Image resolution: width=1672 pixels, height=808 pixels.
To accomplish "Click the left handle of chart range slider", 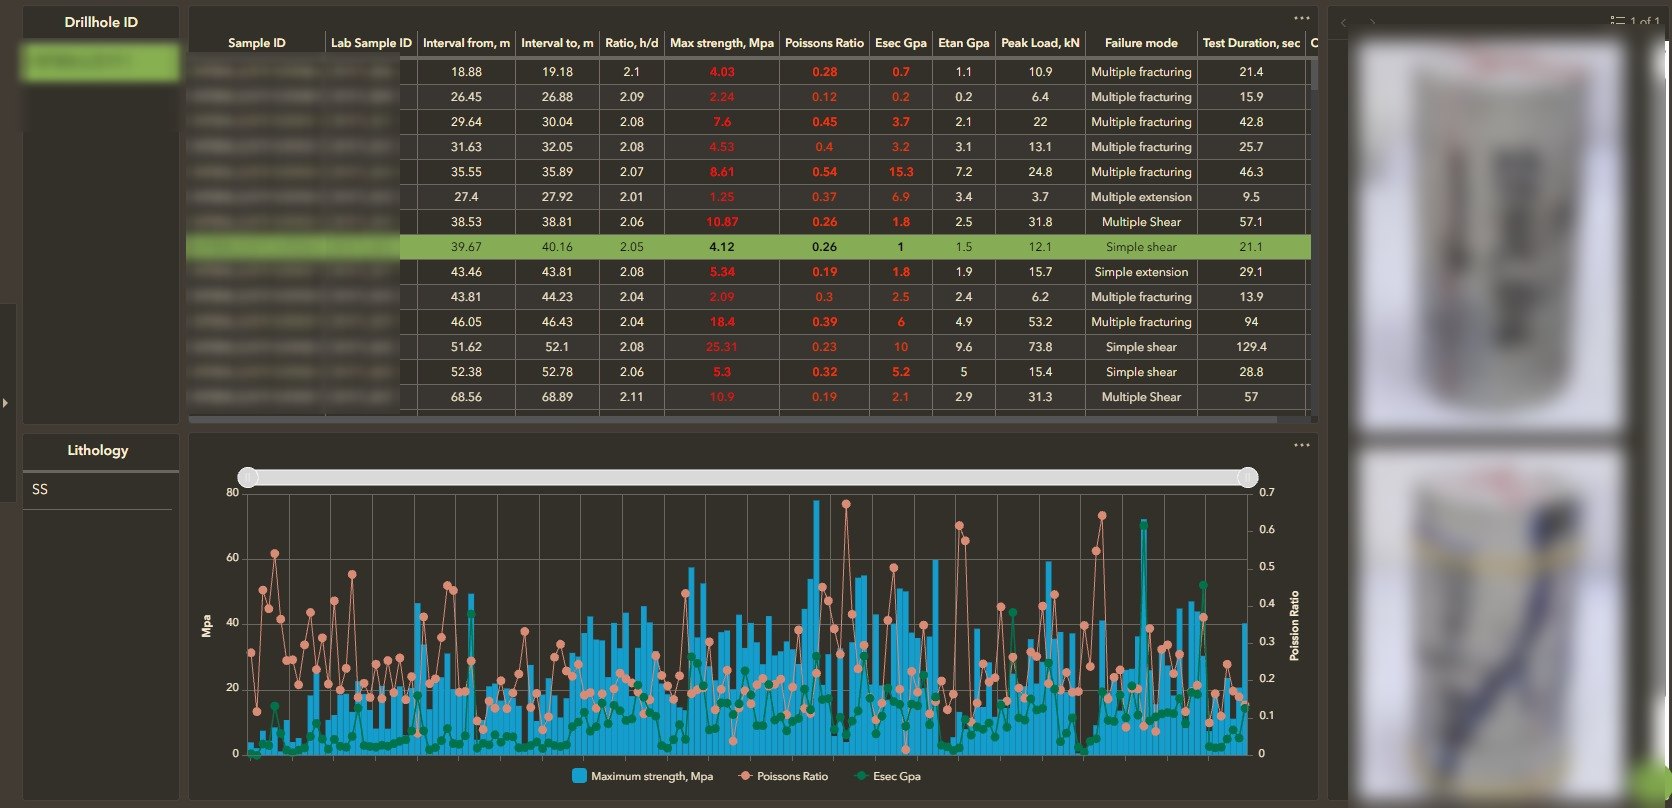I will [248, 478].
